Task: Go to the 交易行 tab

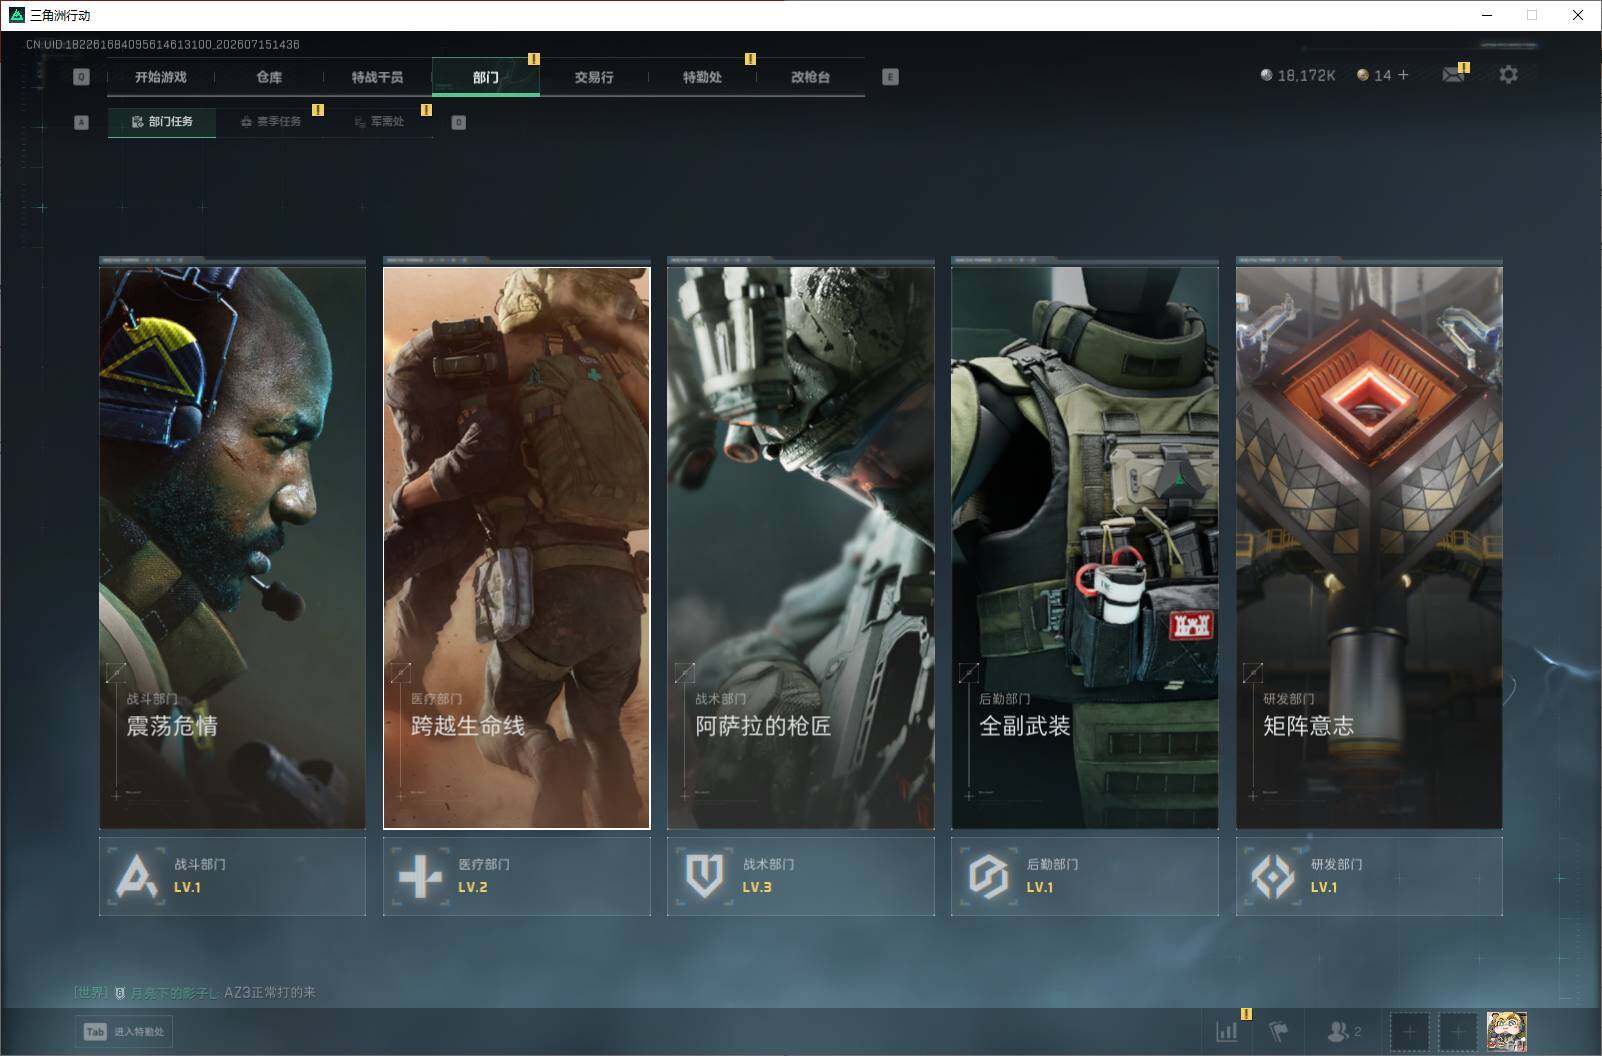Action: coord(594,77)
